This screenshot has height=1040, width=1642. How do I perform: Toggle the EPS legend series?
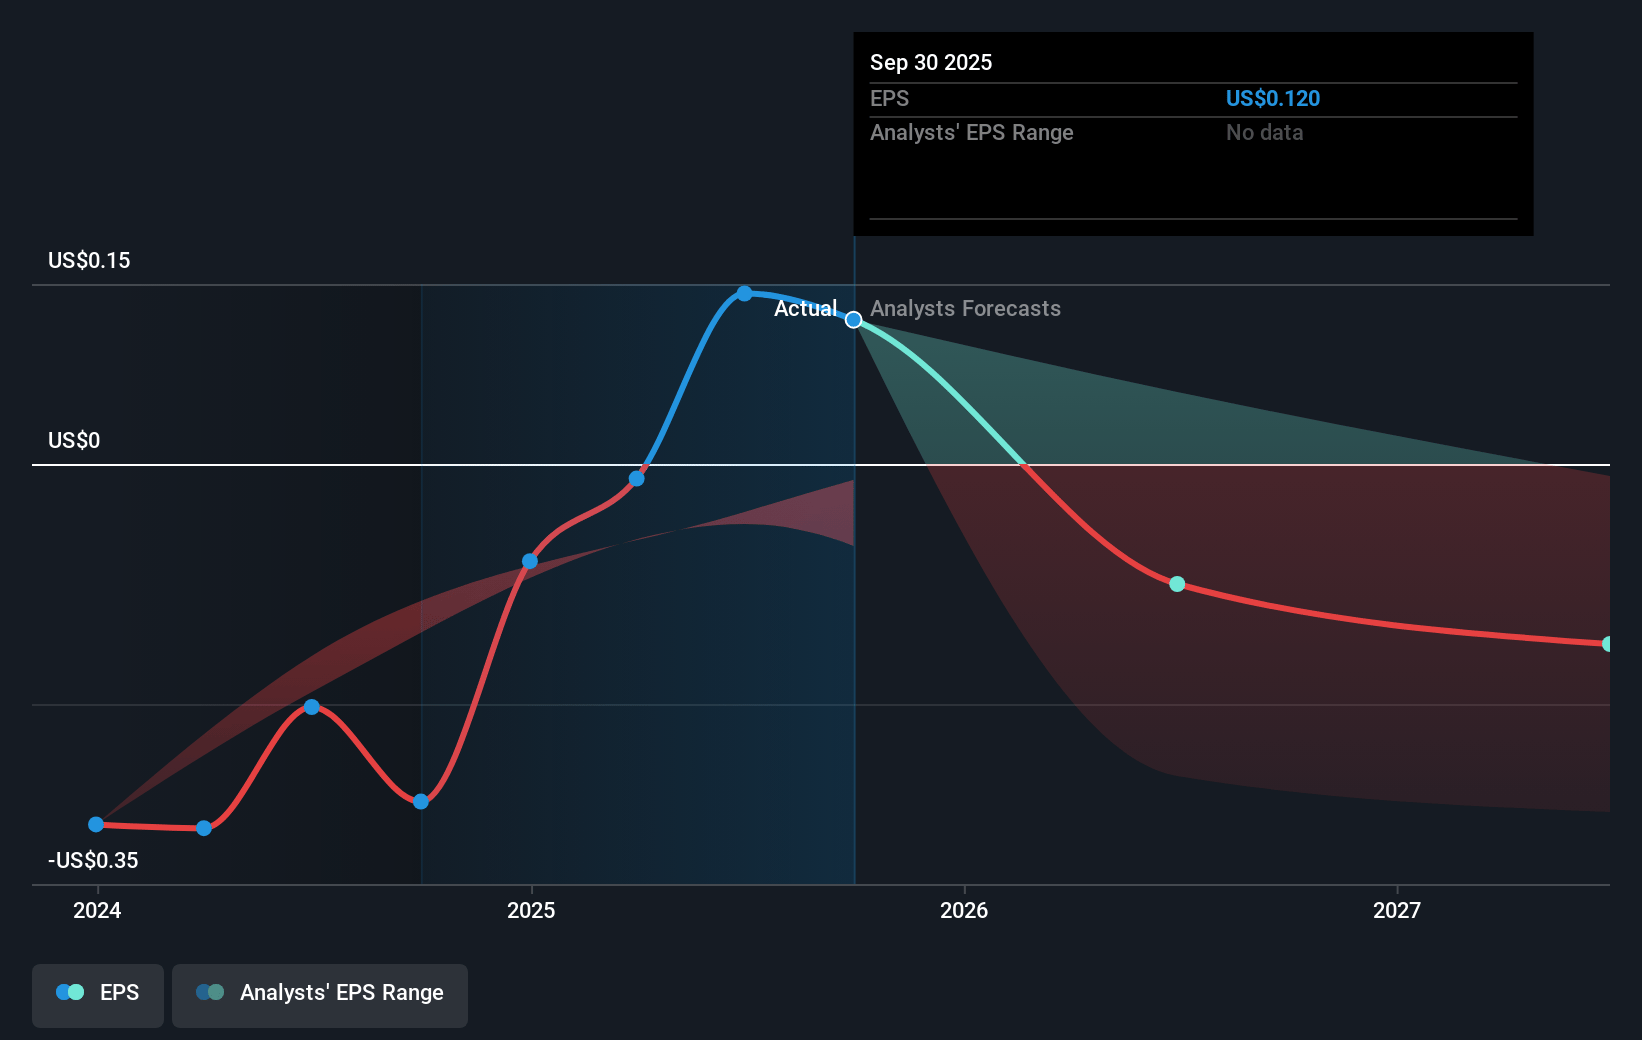(x=98, y=993)
